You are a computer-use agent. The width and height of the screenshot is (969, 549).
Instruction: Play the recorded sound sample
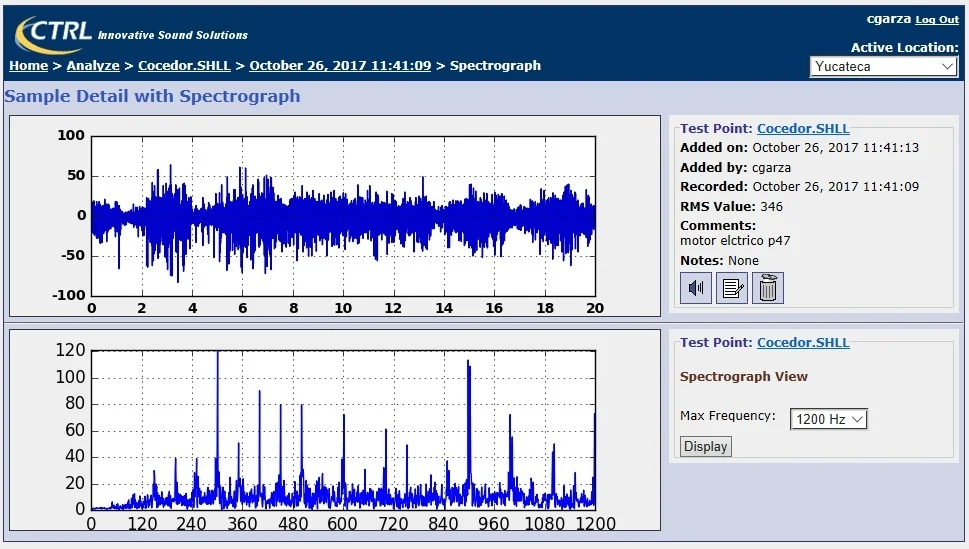coord(696,288)
